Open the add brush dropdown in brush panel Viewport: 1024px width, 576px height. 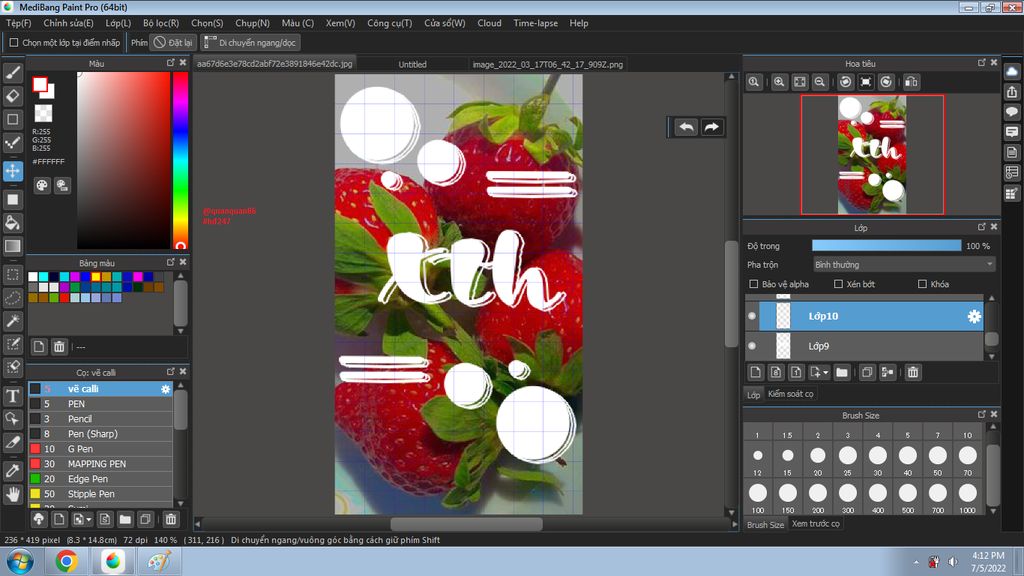coord(88,519)
